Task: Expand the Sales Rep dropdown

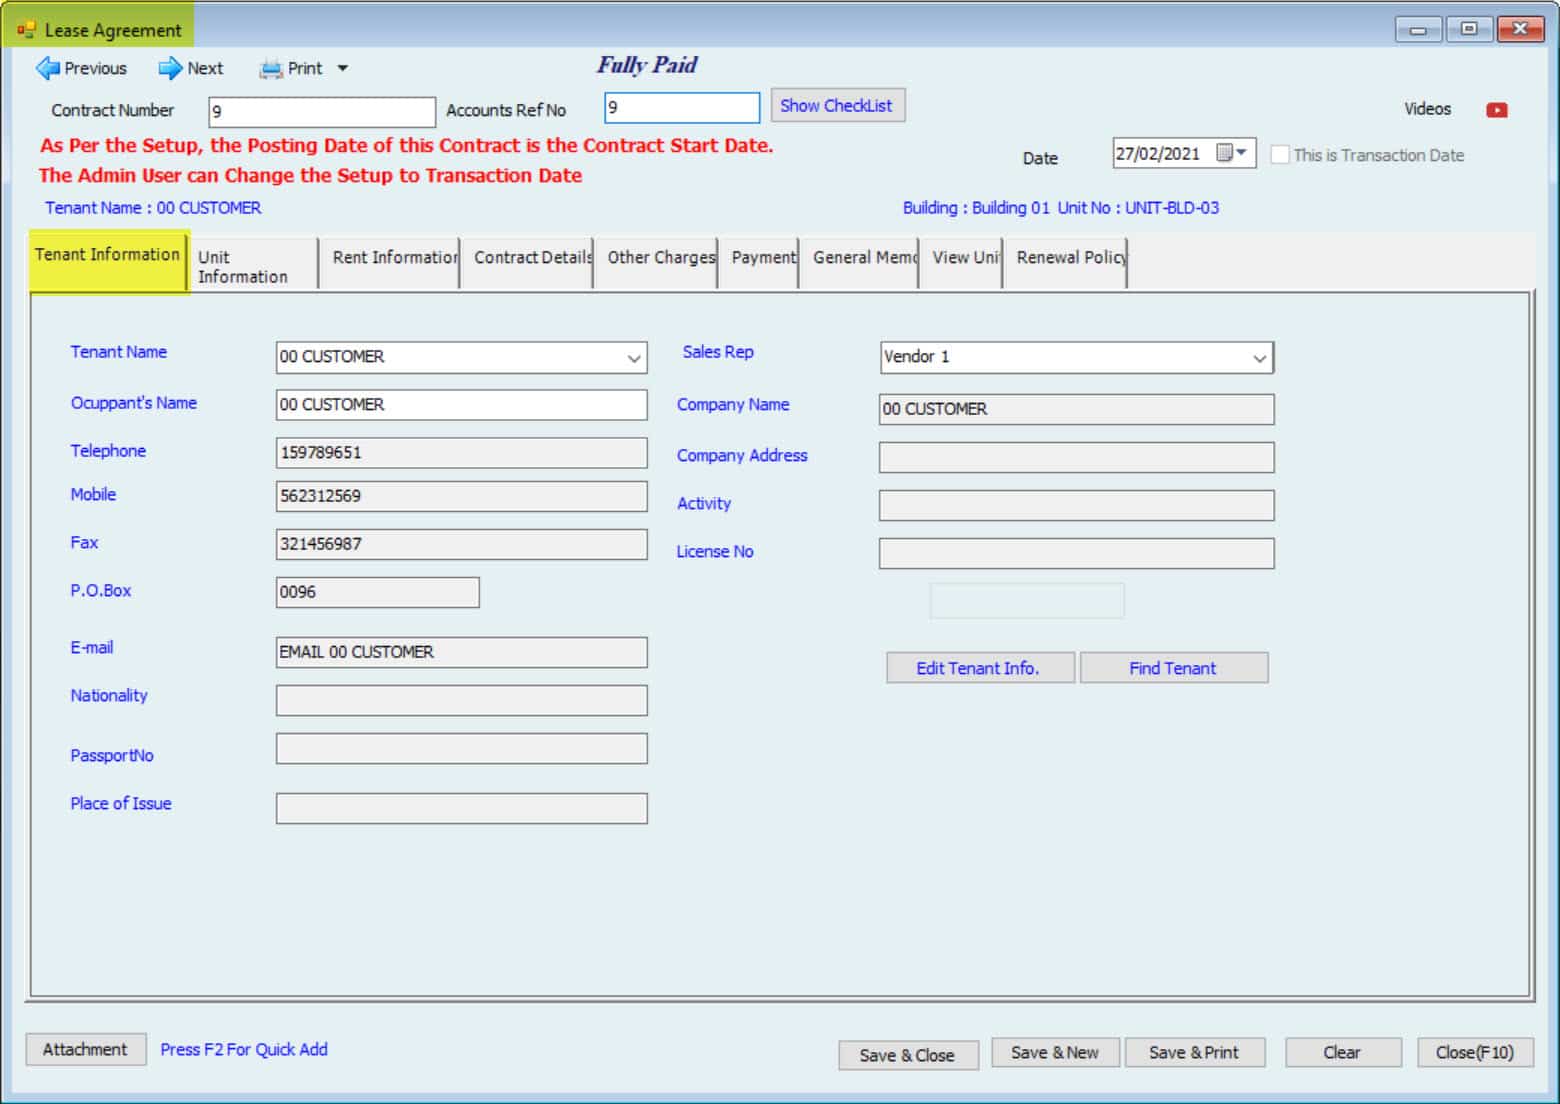Action: coord(1259,358)
